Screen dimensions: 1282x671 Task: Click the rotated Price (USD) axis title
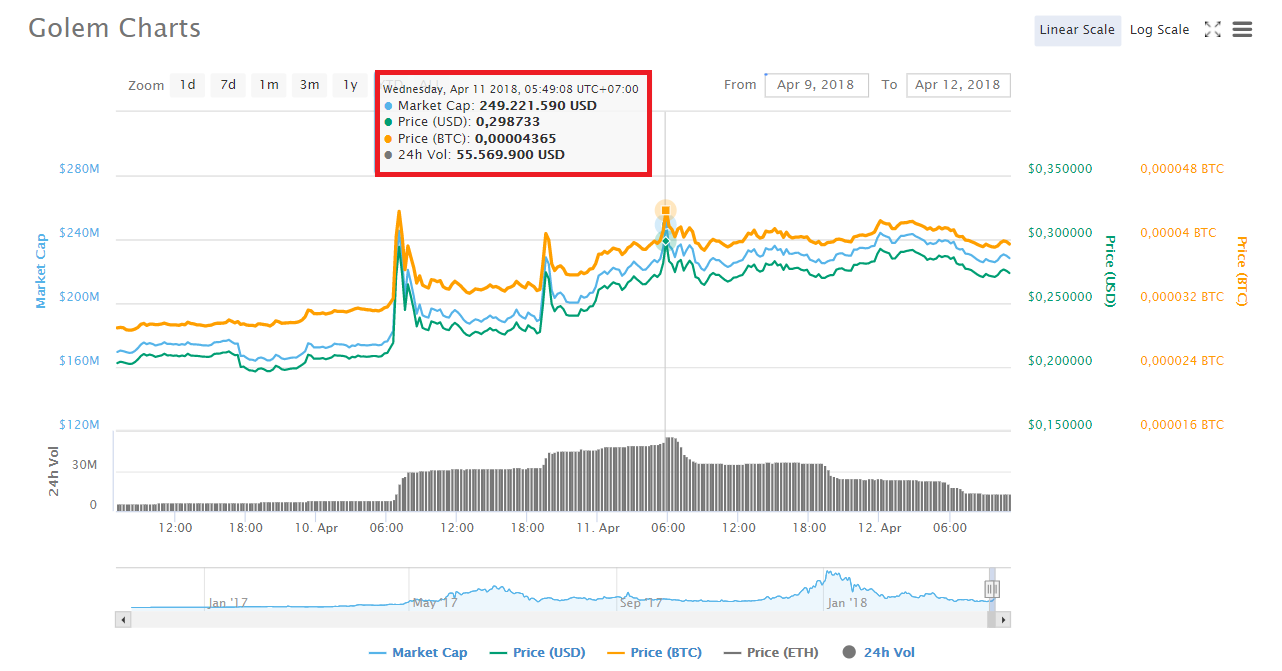click(1110, 271)
